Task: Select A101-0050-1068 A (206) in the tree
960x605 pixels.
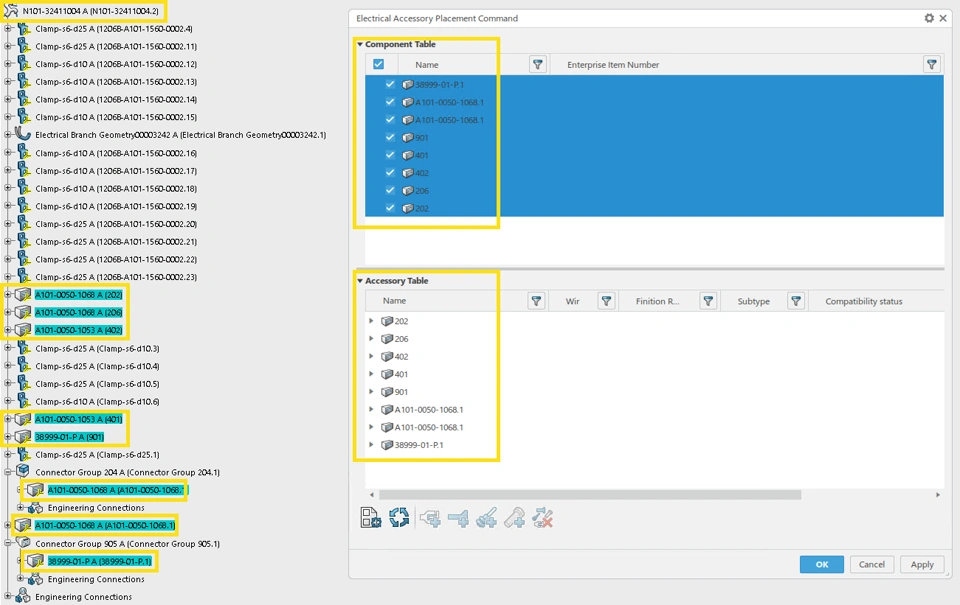Action: (78, 312)
